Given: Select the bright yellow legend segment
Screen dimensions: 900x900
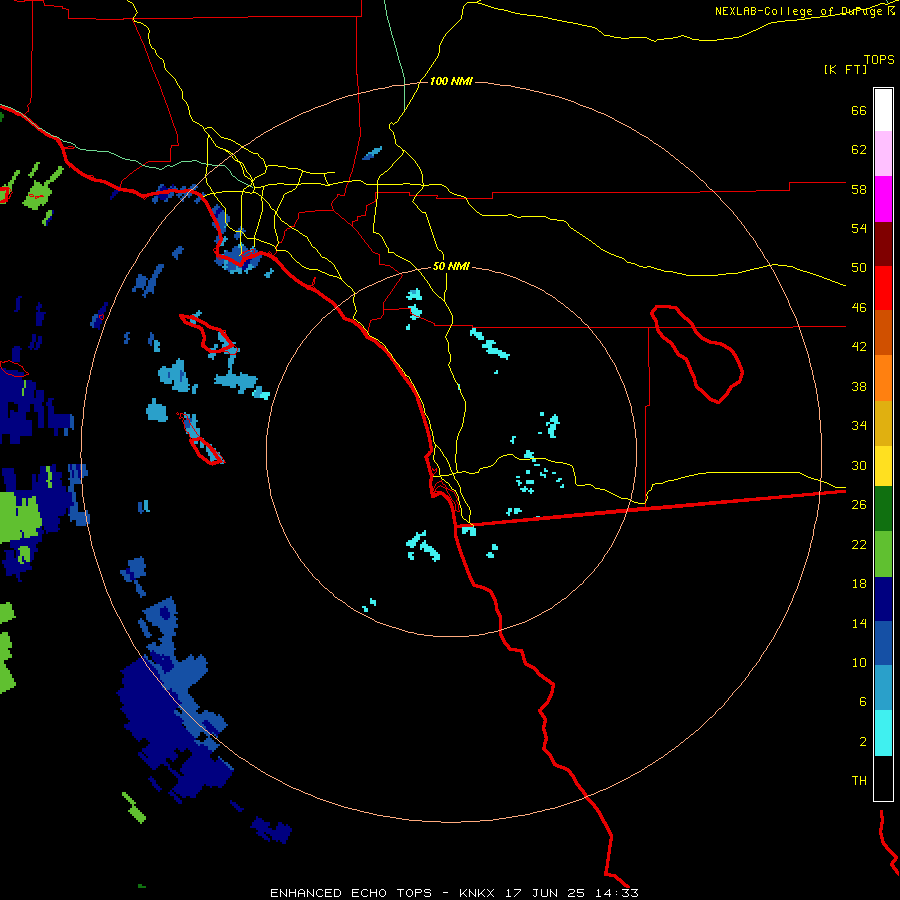Looking at the screenshot, I should (883, 465).
